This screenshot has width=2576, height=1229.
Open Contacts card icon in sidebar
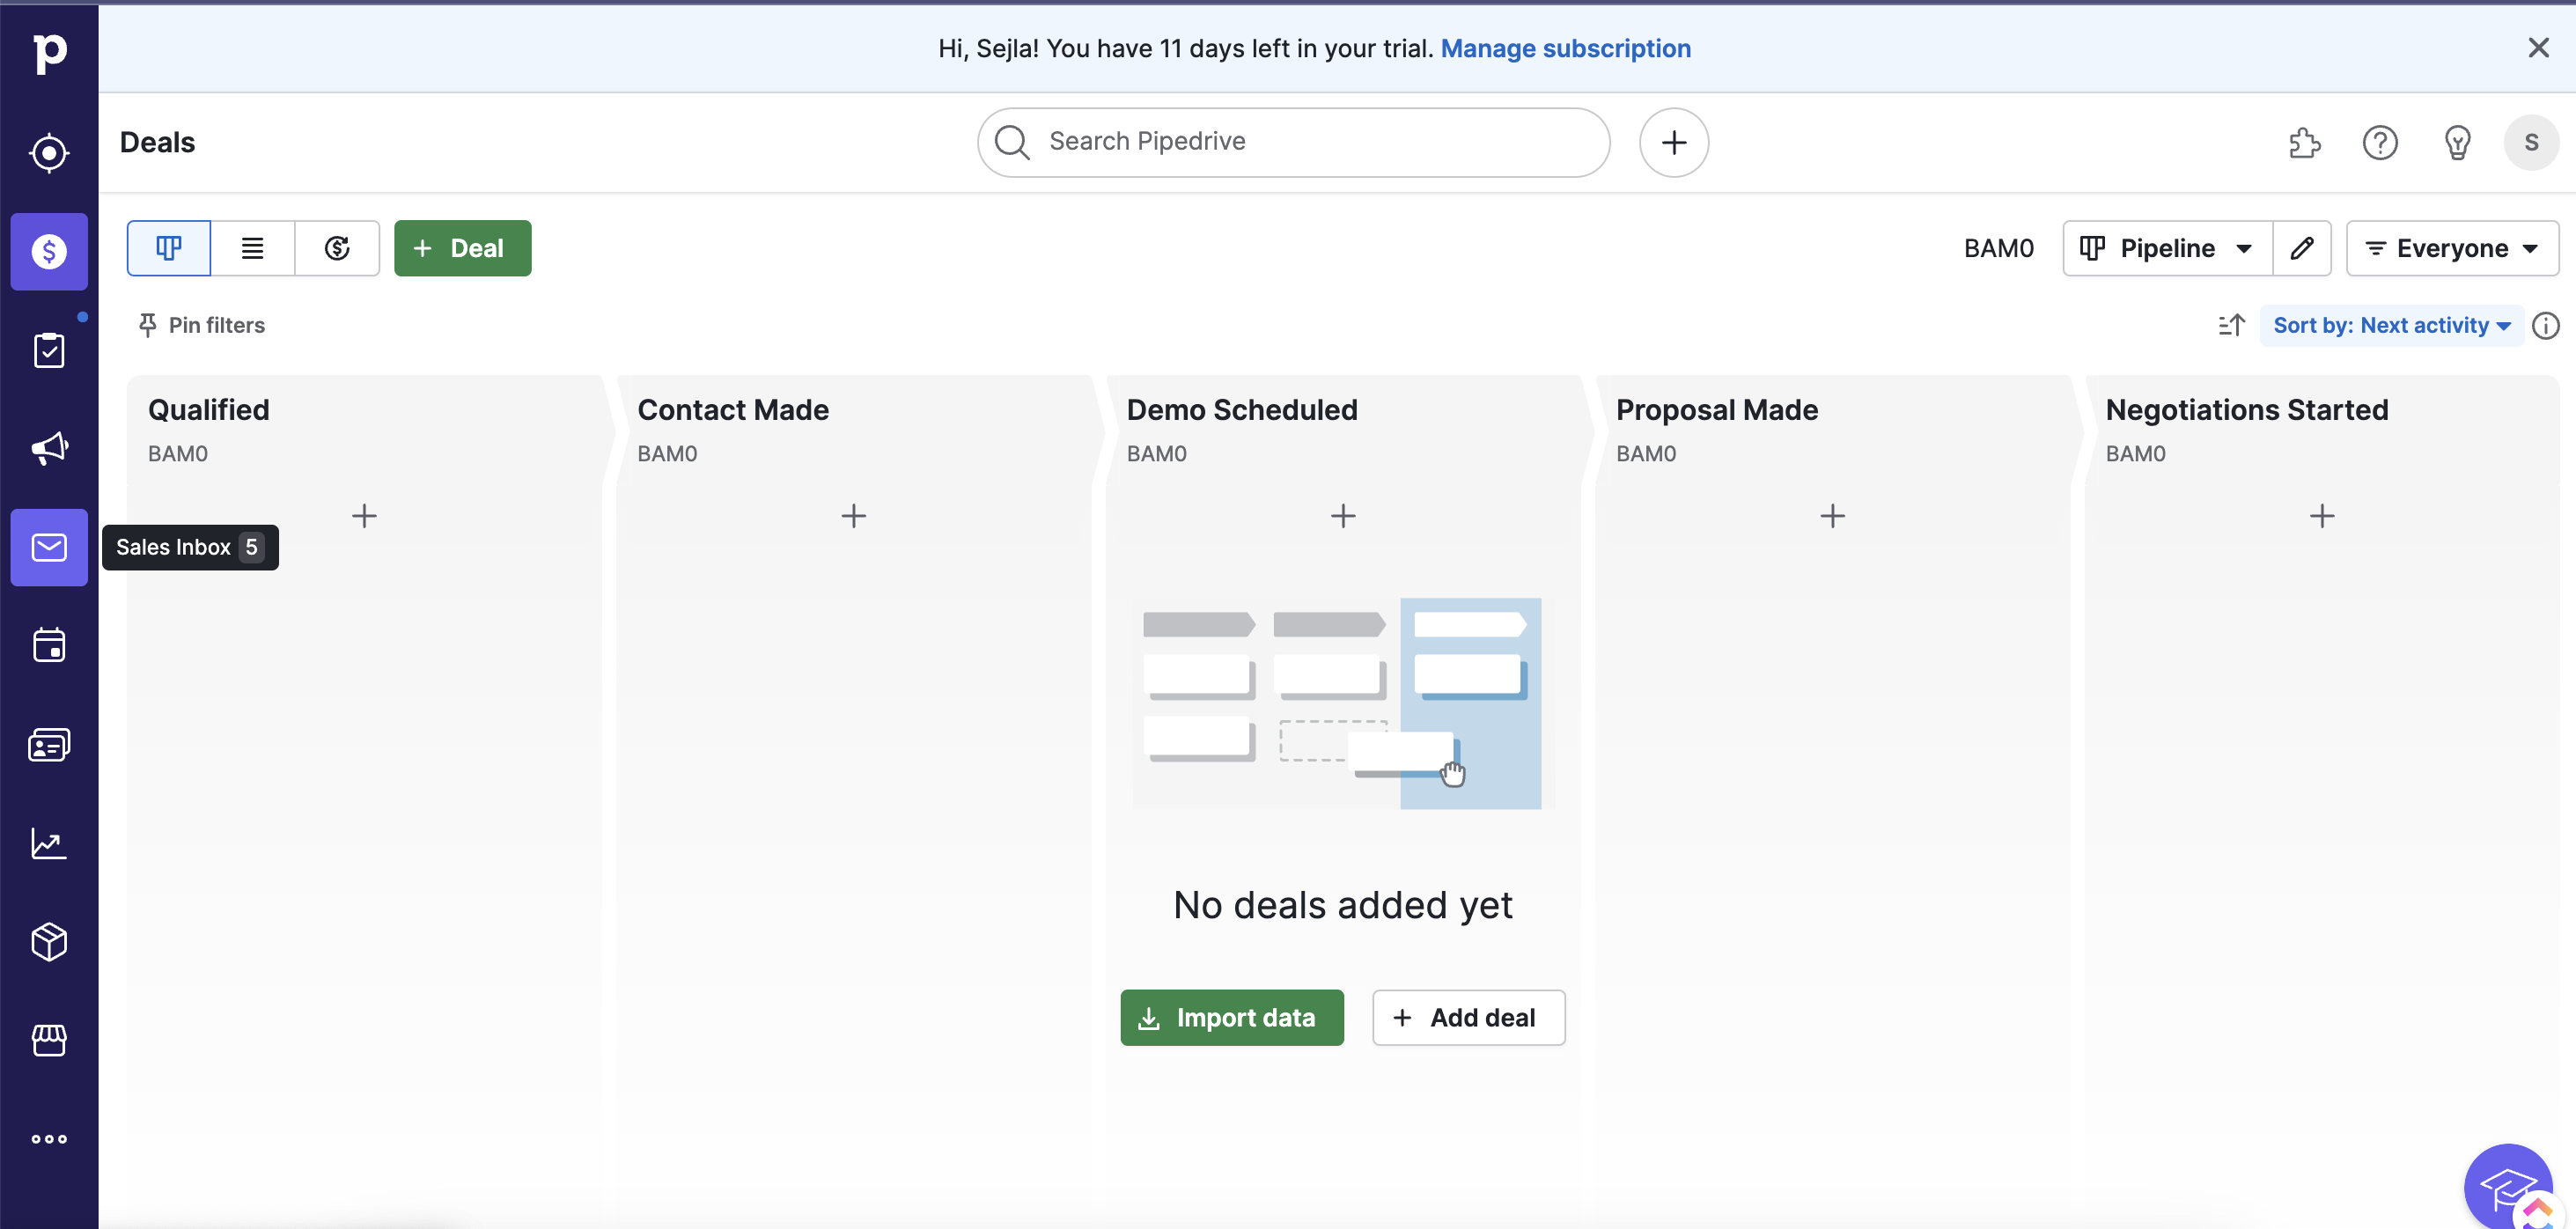click(x=49, y=745)
